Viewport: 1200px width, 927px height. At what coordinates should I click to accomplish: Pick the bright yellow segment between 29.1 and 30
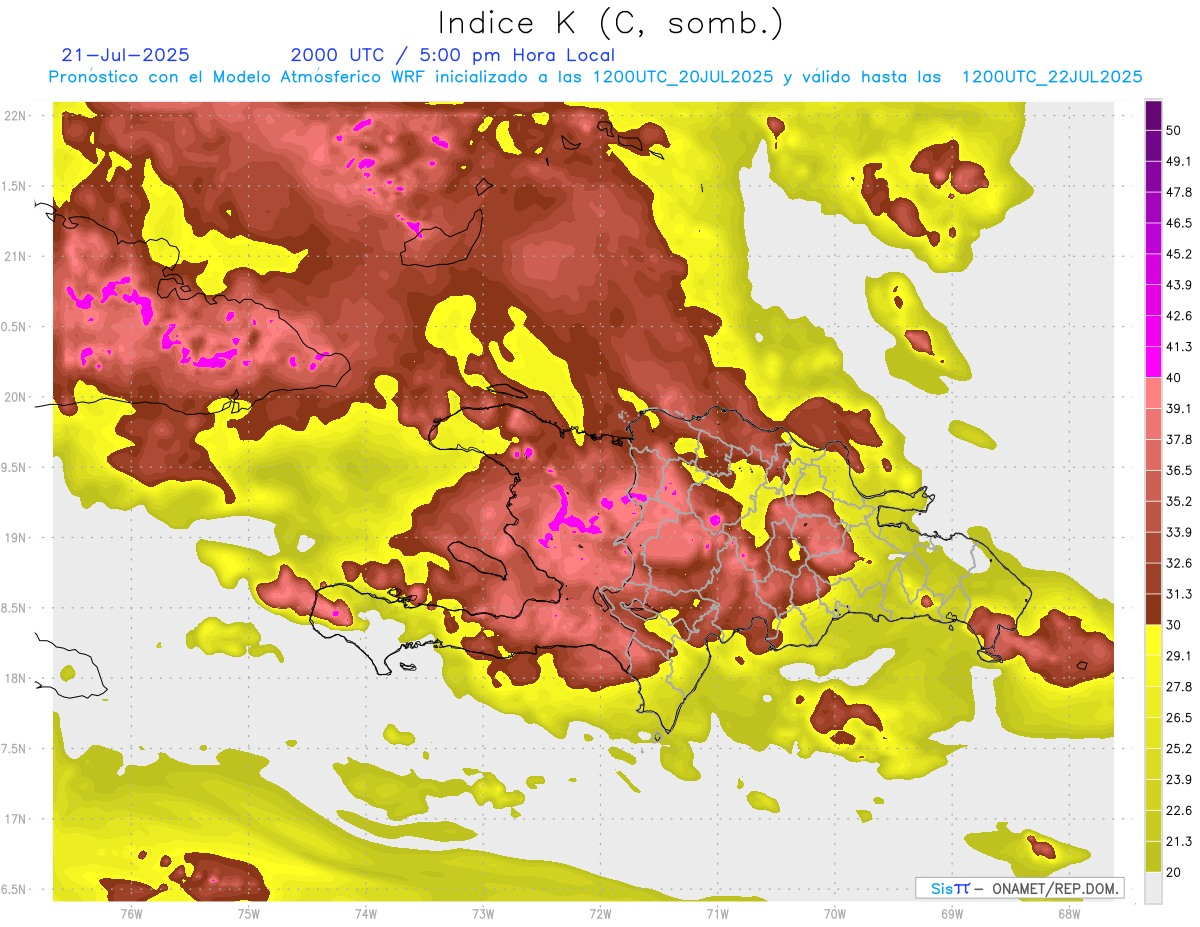1153,640
